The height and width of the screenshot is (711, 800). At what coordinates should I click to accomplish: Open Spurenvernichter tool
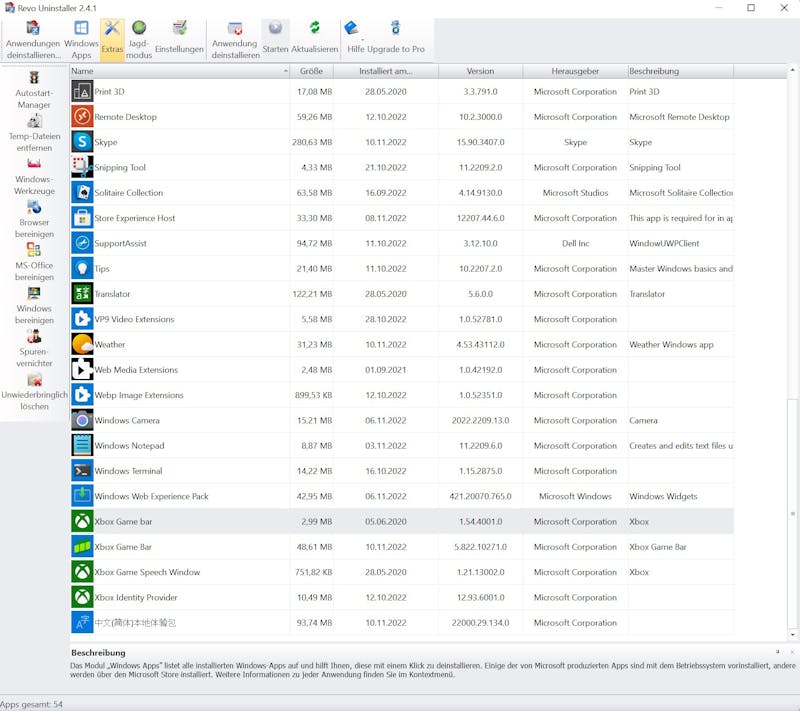(x=34, y=349)
